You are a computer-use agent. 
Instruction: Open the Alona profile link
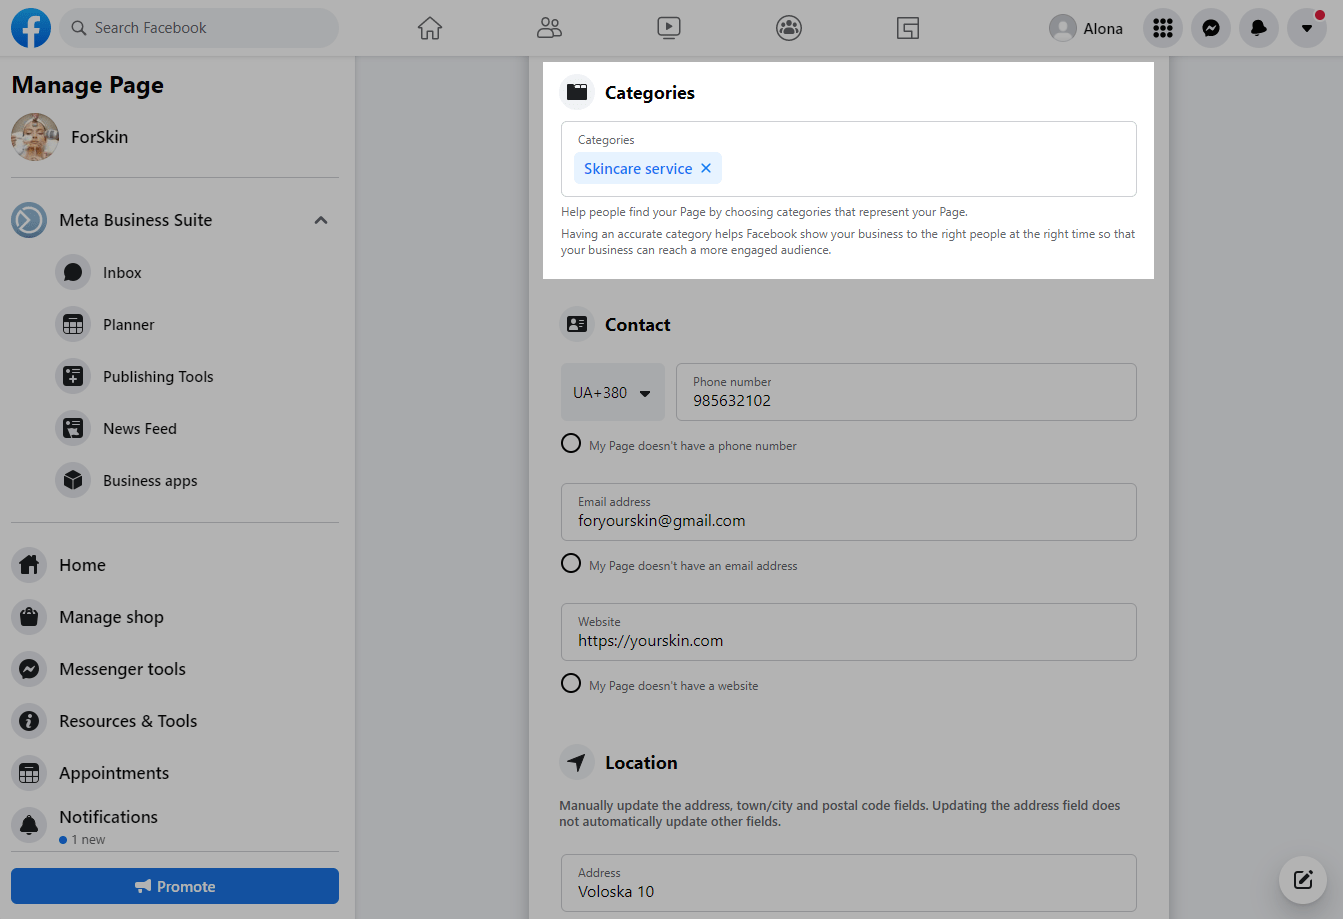click(x=1087, y=28)
